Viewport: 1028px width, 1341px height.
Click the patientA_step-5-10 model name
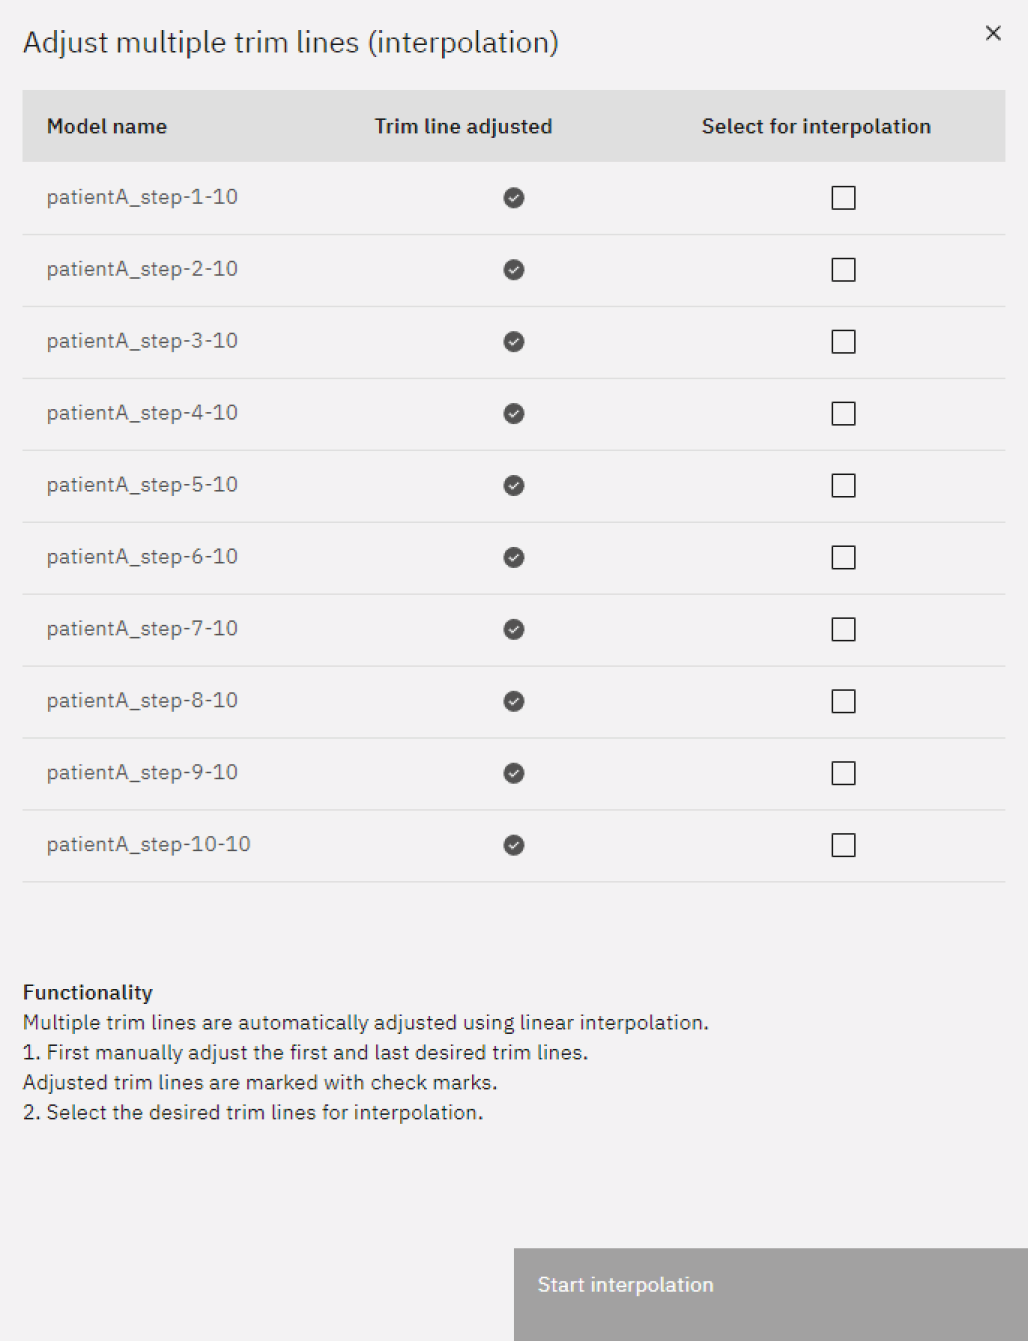point(142,485)
